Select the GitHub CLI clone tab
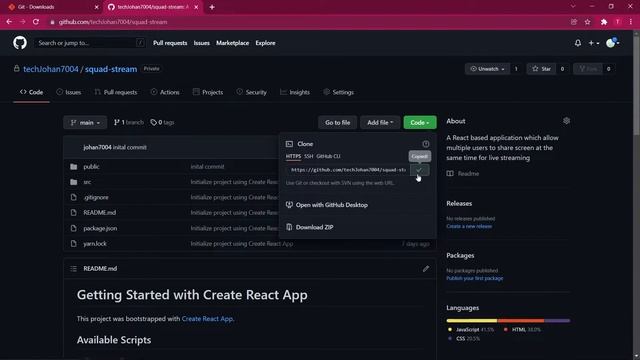Screen dimensions: 640x360 pos(328,156)
